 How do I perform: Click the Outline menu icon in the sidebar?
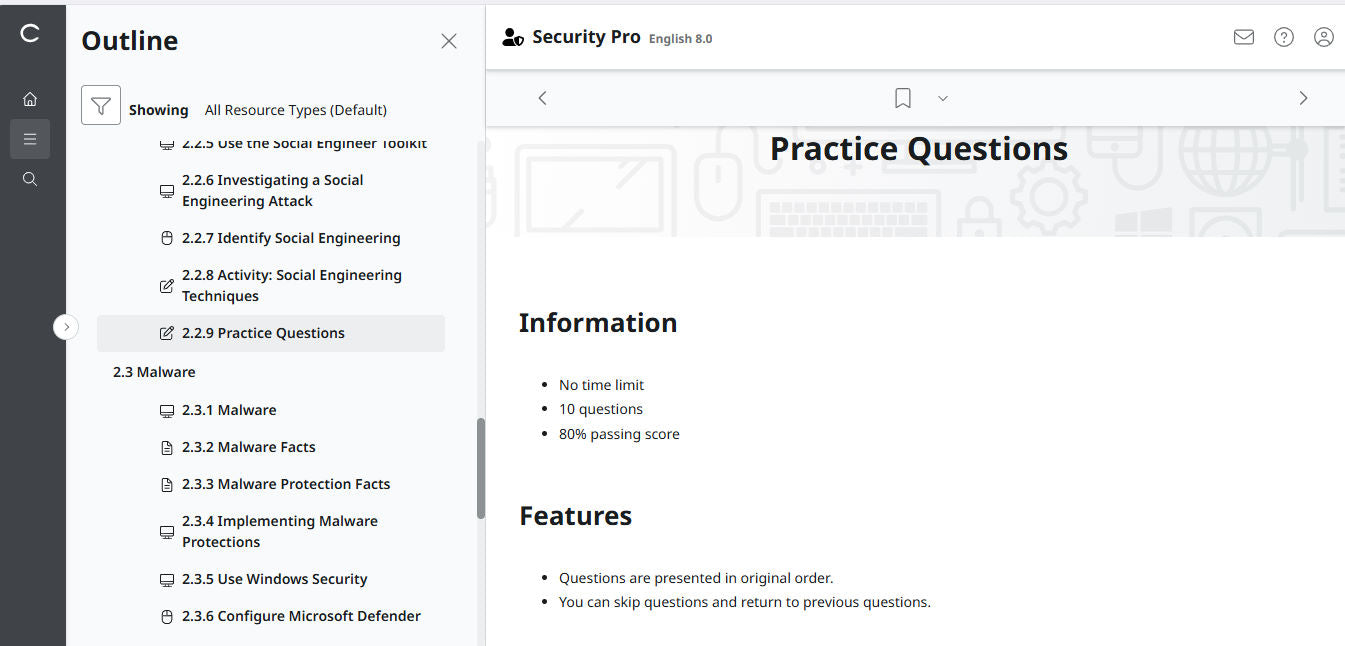click(x=29, y=138)
